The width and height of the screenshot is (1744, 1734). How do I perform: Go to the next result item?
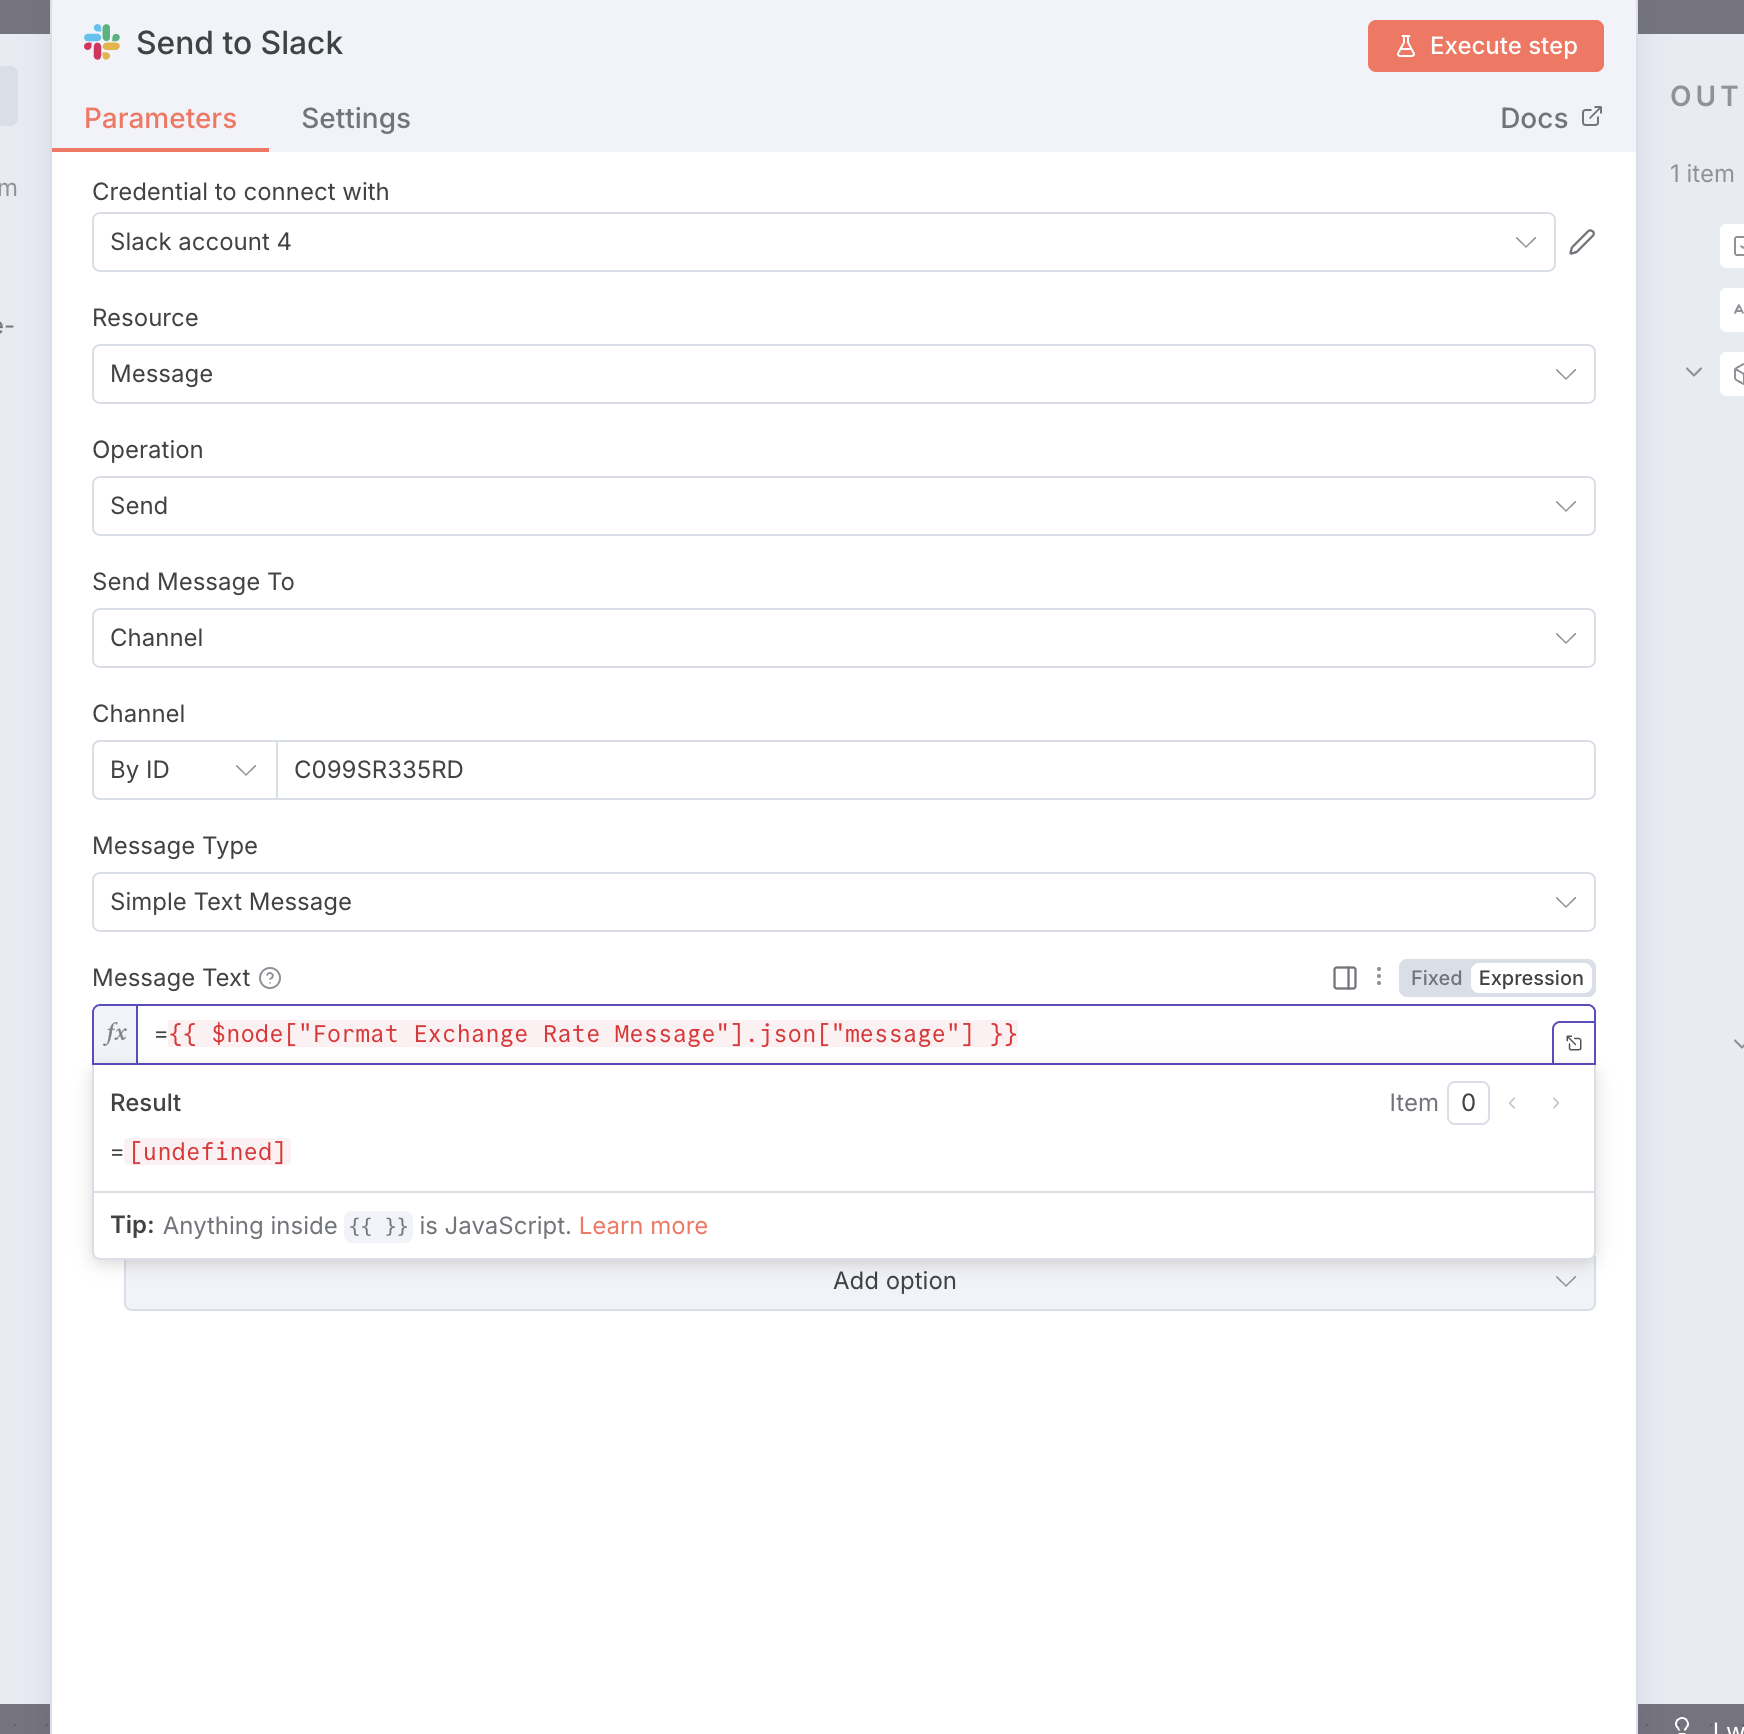(x=1556, y=1103)
